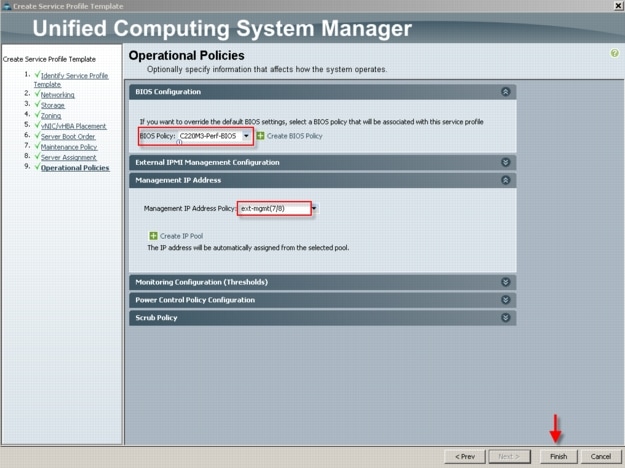The width and height of the screenshot is (625, 468).
Task: Go to vNIC/vHBA Placement step
Action: 73,126
